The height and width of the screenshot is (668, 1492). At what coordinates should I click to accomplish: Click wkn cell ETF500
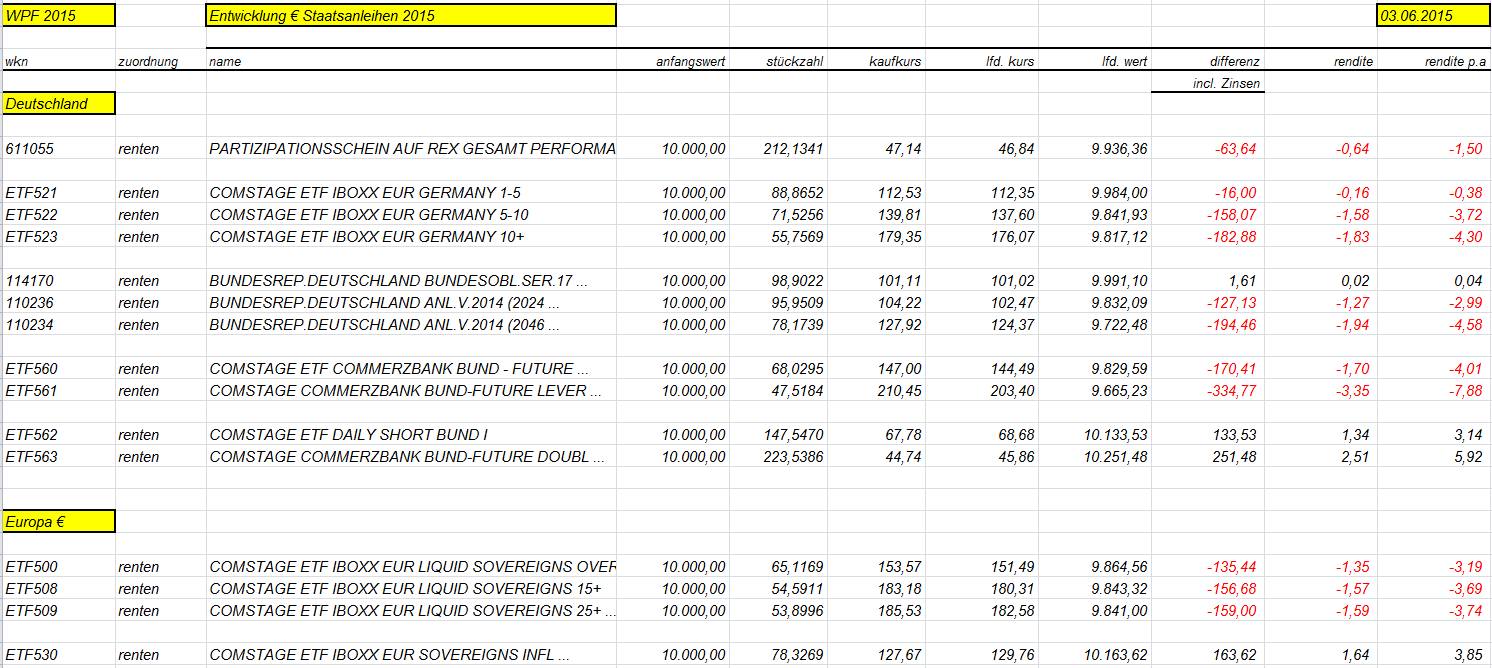click(58, 567)
